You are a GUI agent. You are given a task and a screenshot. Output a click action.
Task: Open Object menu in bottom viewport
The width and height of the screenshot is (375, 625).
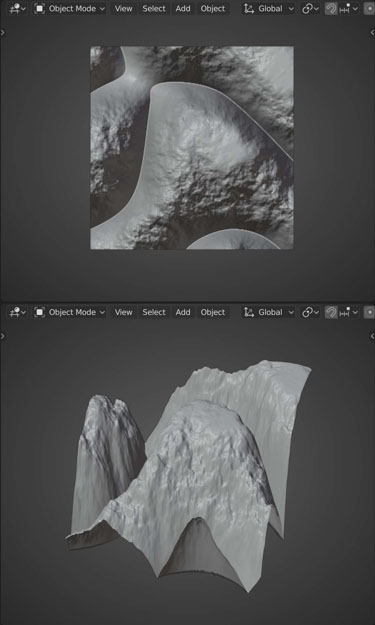(x=213, y=312)
